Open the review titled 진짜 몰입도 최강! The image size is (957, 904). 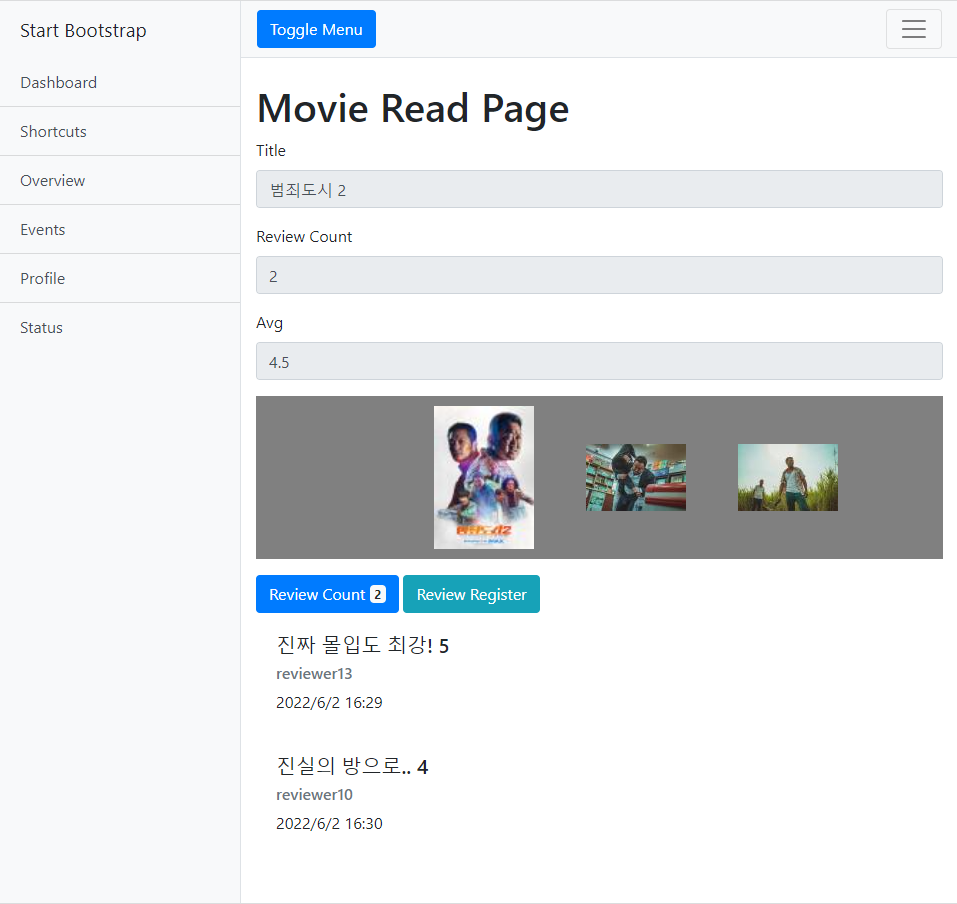[x=362, y=645]
